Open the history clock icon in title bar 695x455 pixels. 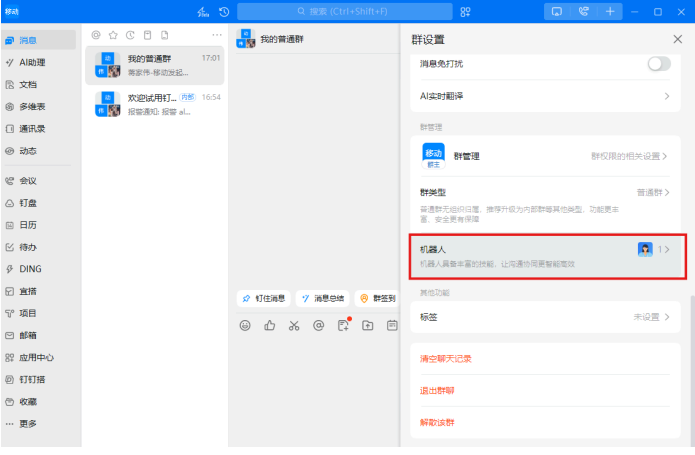(224, 12)
